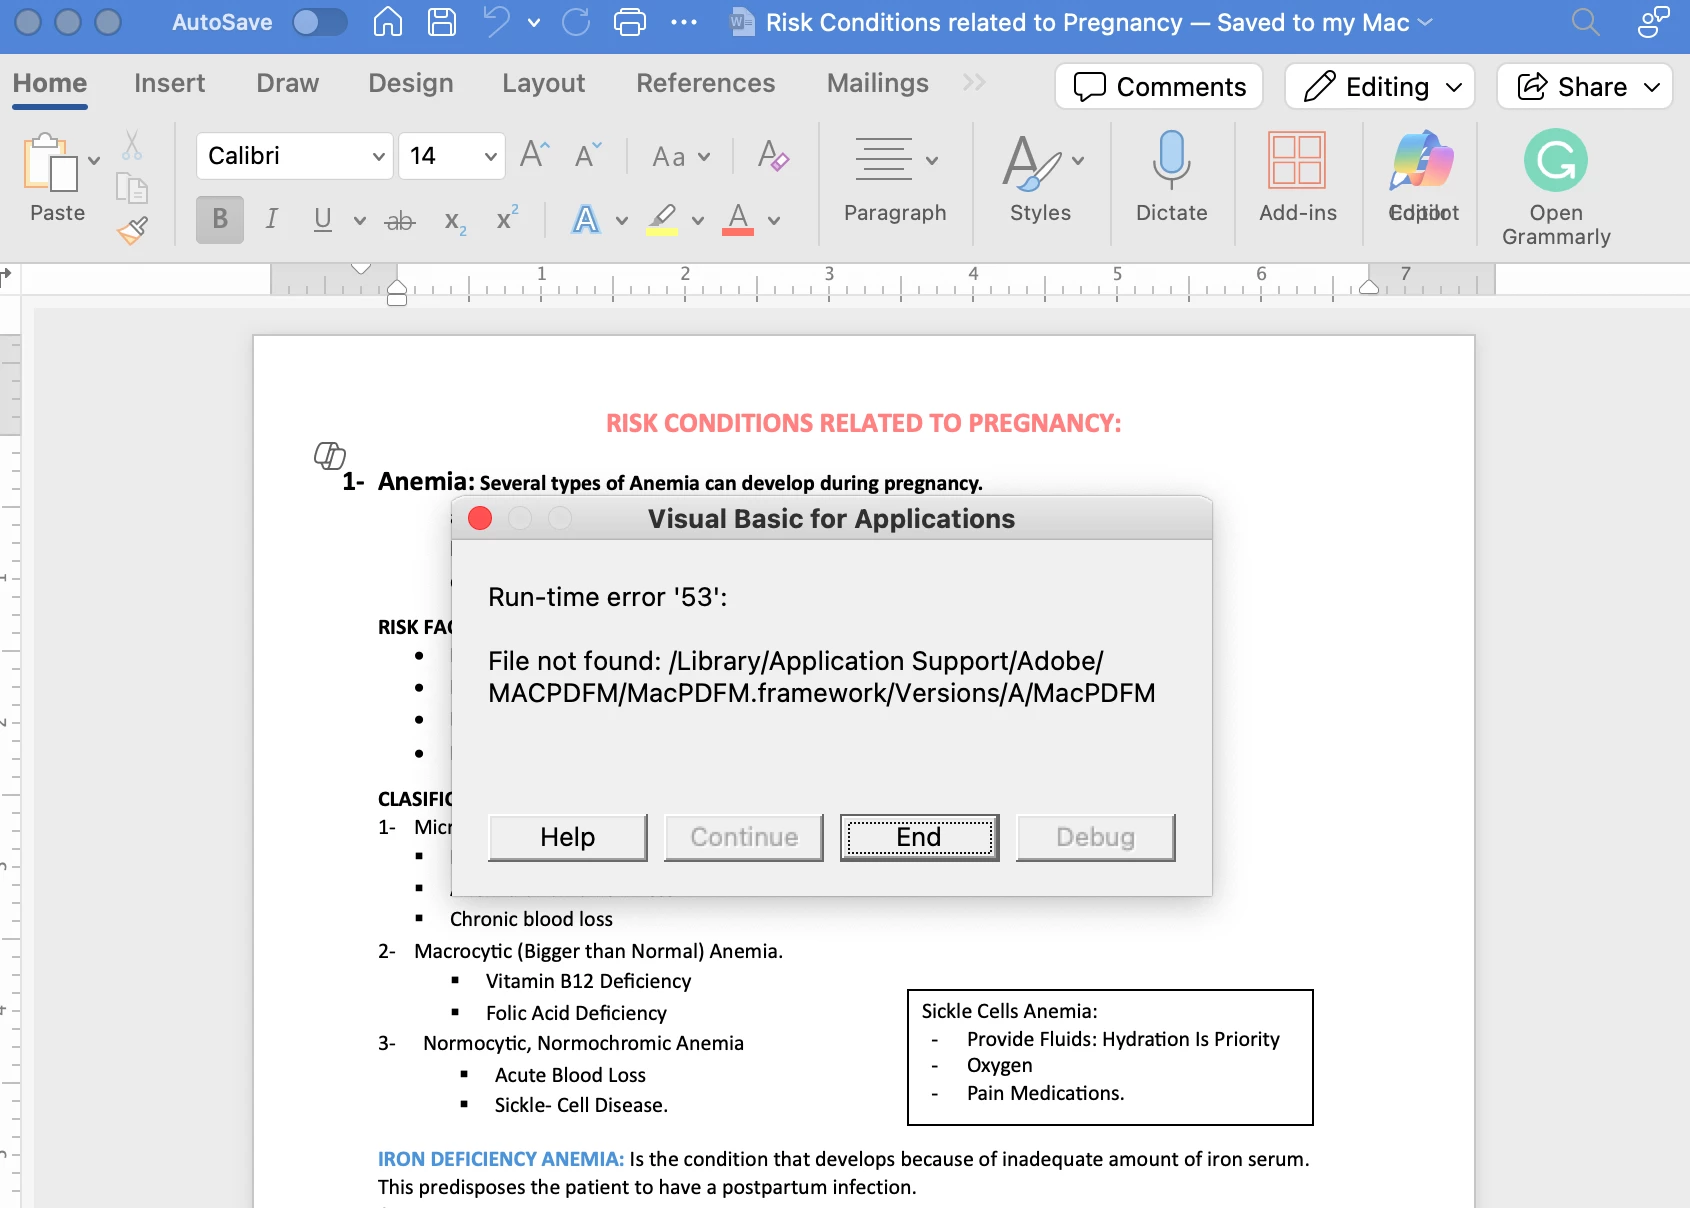
Task: Increase font size
Action: [535, 155]
